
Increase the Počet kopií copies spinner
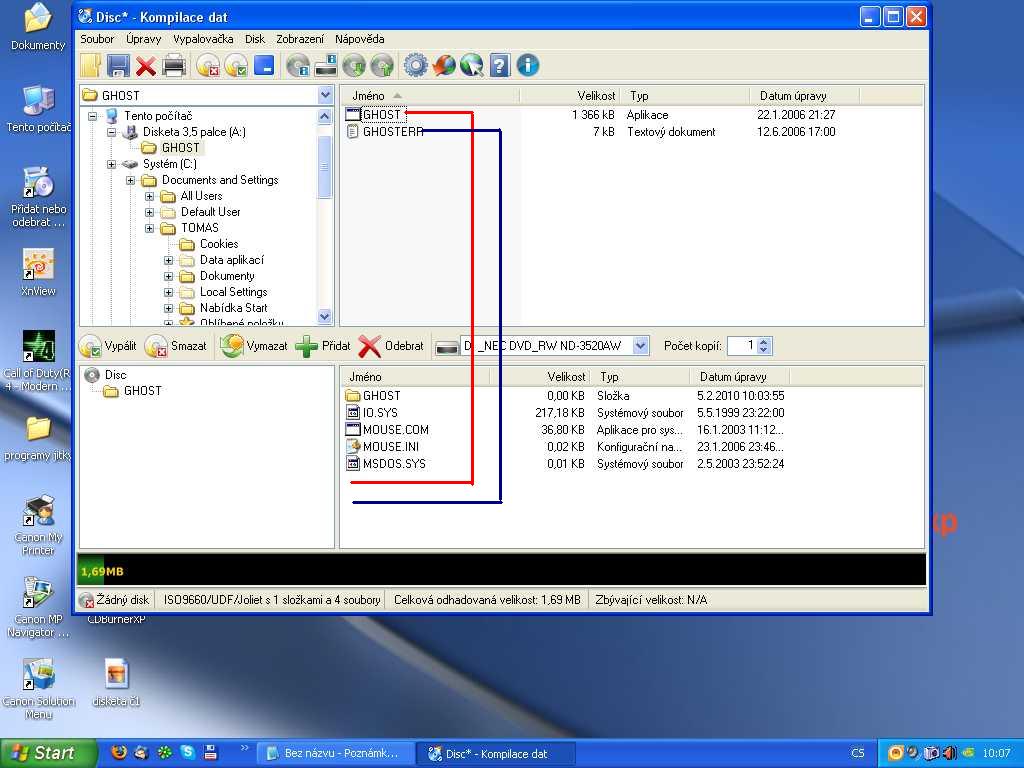click(765, 341)
